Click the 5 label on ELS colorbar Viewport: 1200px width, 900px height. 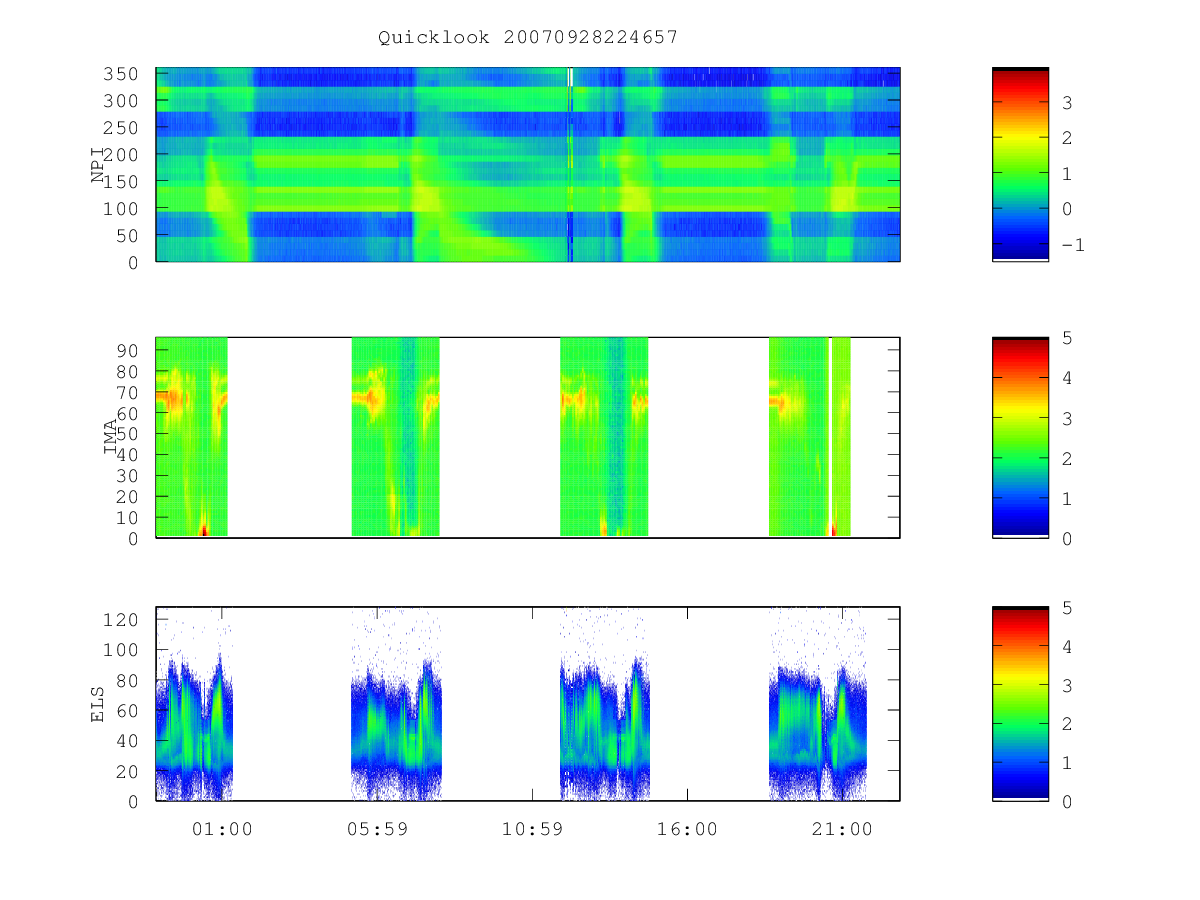click(1067, 608)
